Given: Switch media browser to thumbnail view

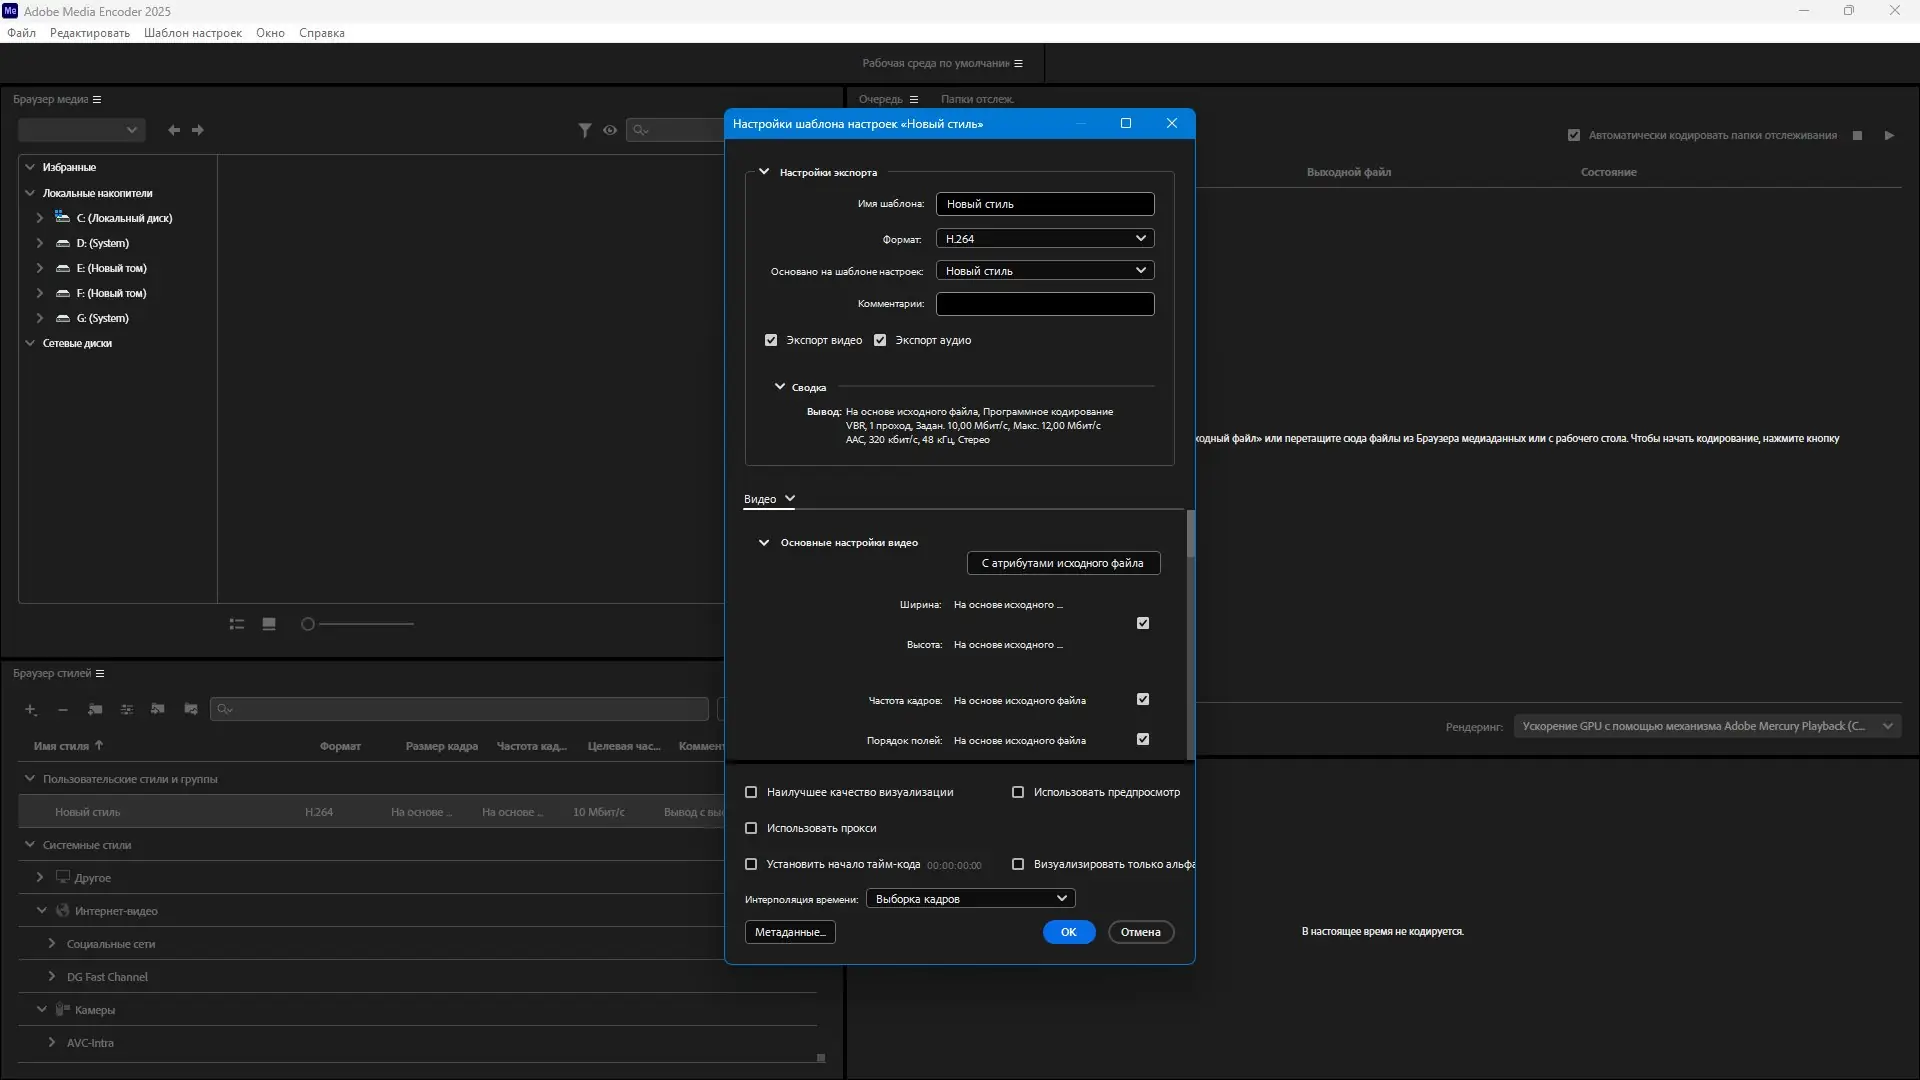Looking at the screenshot, I should click(269, 624).
